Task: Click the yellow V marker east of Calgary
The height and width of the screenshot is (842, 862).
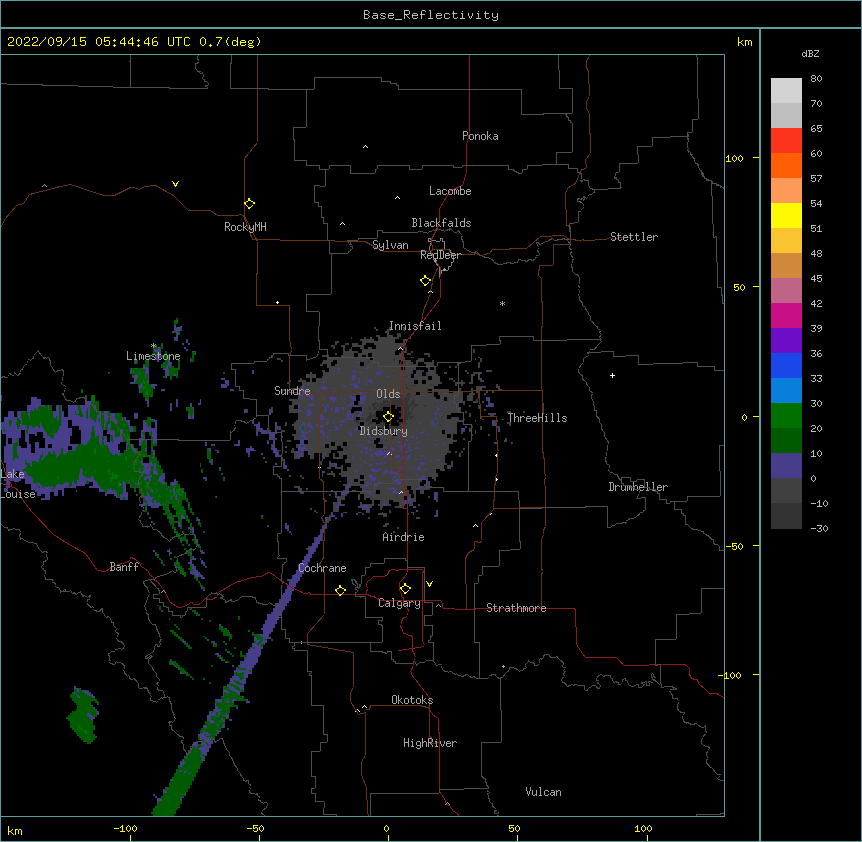Action: [429, 584]
